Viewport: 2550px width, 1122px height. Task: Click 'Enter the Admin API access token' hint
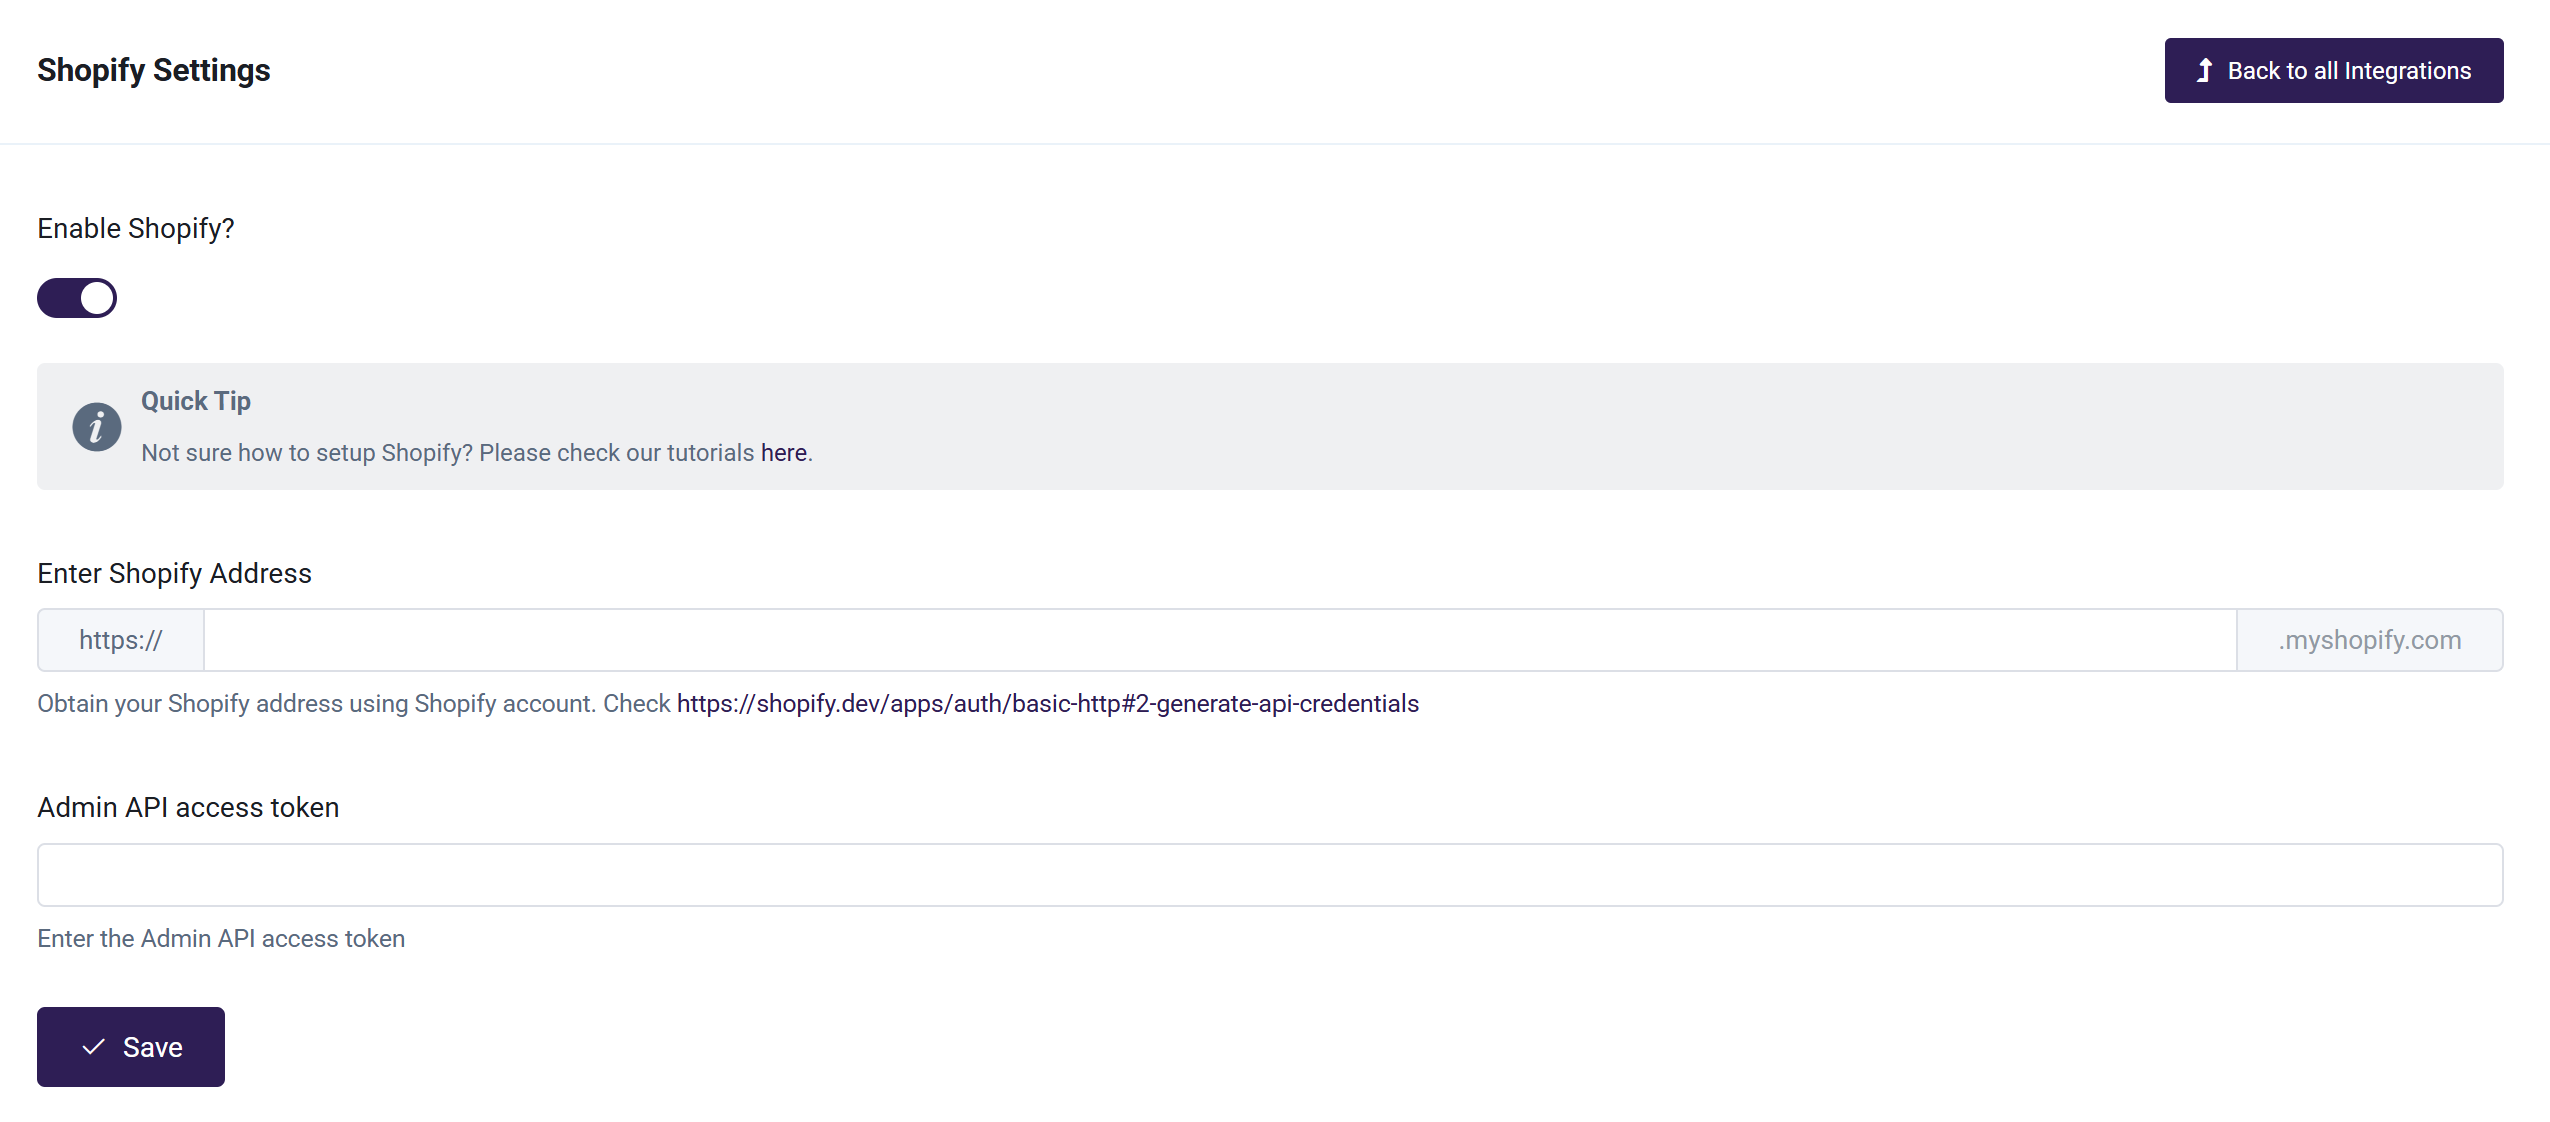[x=221, y=939]
